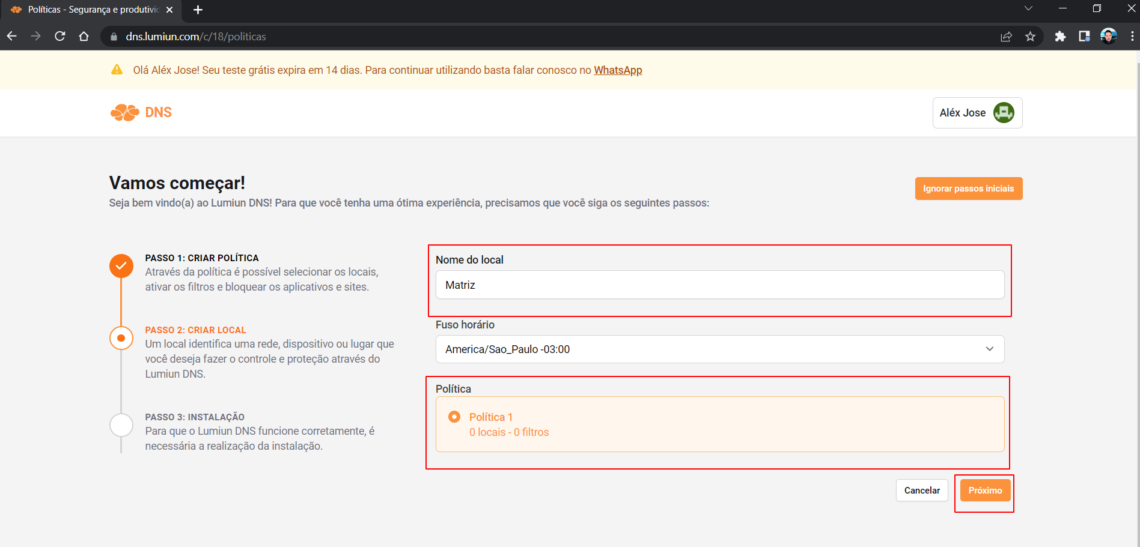Open a new browser tab
The image size is (1140, 547).
(x=198, y=9)
